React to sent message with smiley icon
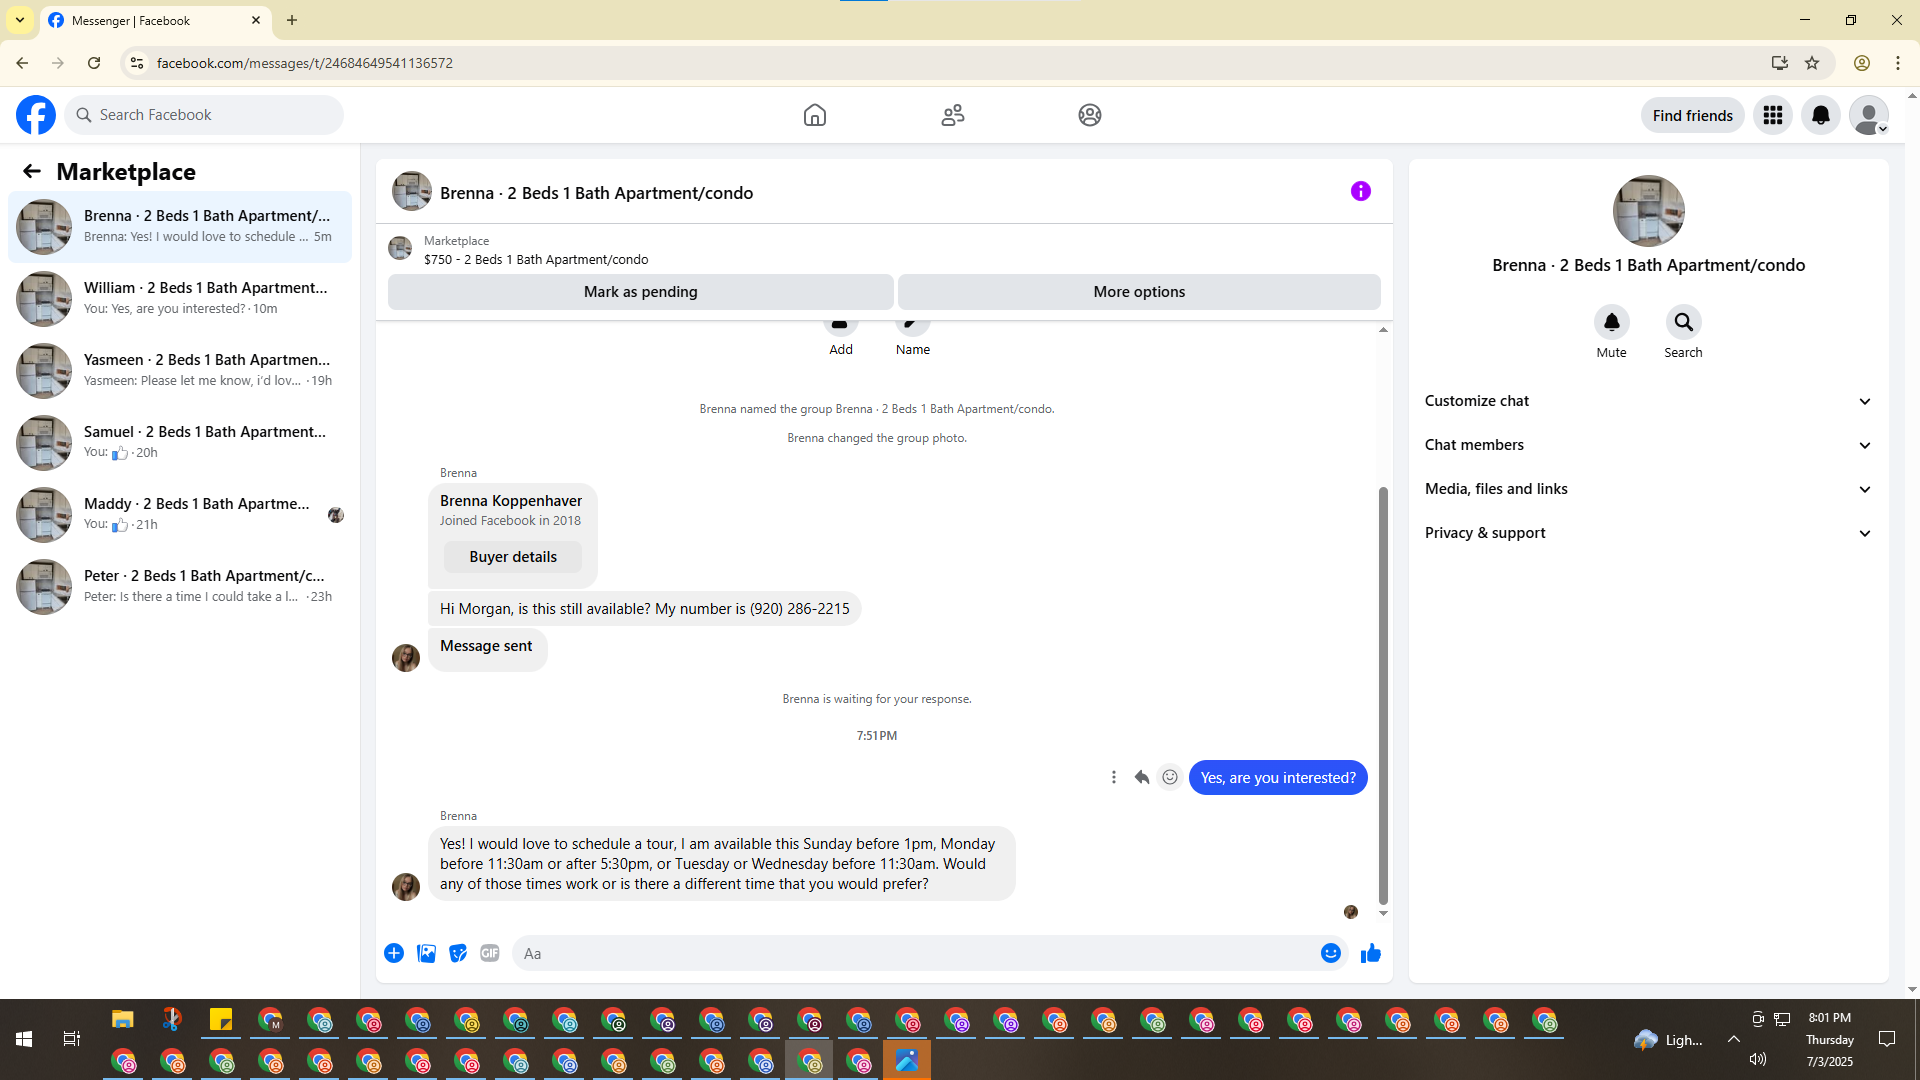The width and height of the screenshot is (1920, 1080). pos(1169,777)
